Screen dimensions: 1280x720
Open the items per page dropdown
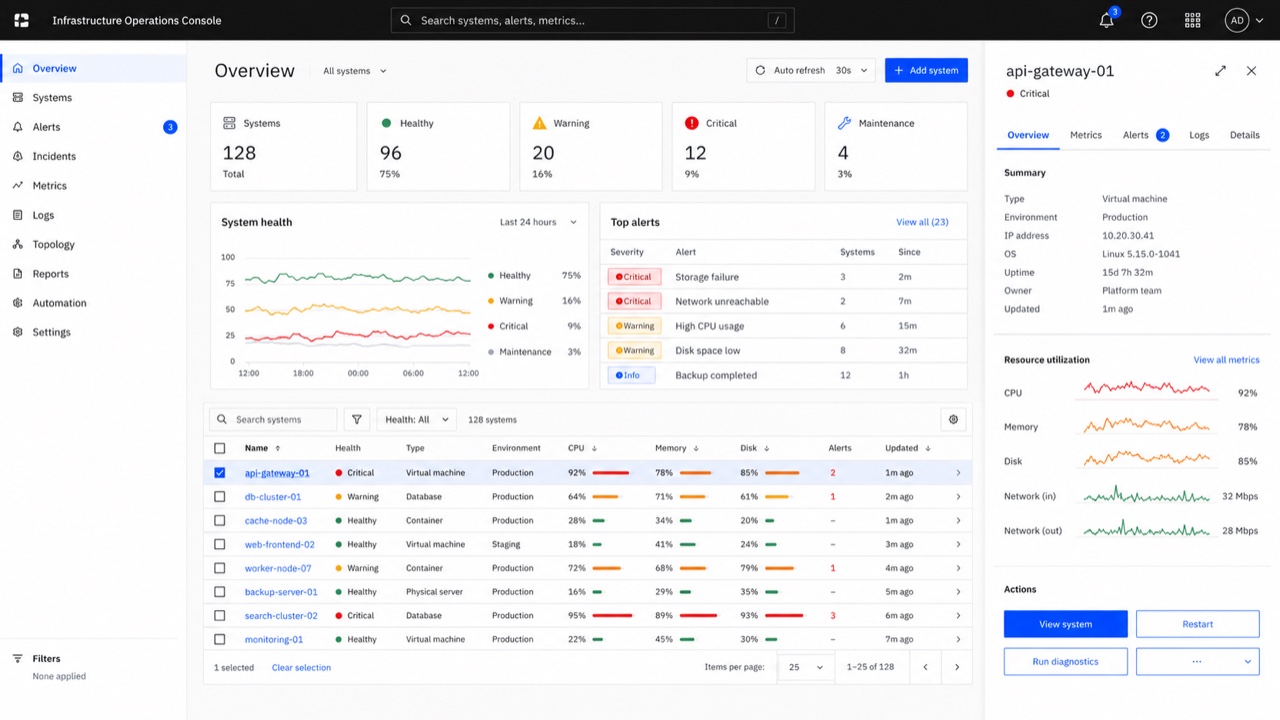(x=806, y=667)
